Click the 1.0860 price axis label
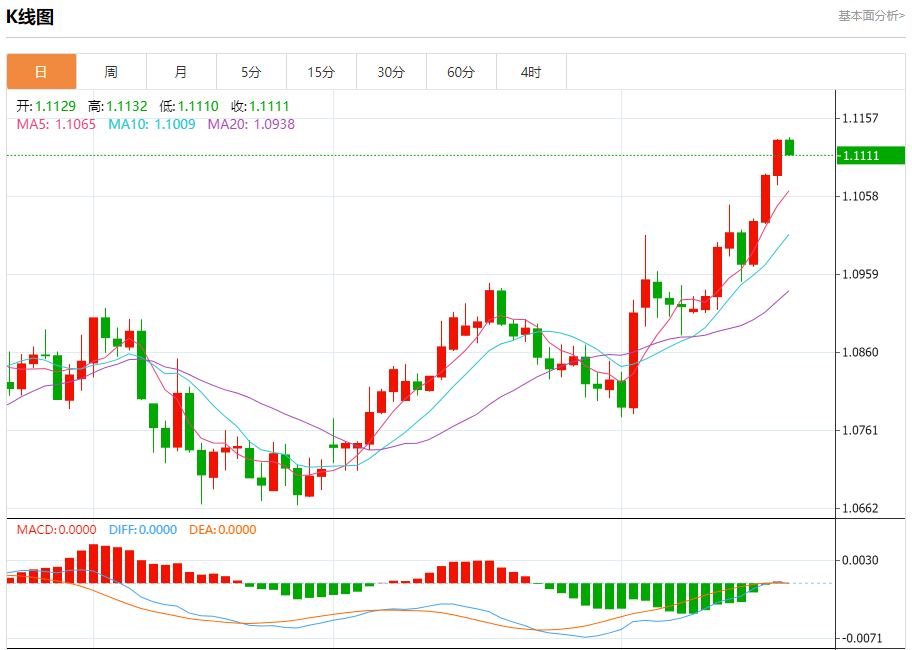Screen dimensions: 912x650 (860, 352)
